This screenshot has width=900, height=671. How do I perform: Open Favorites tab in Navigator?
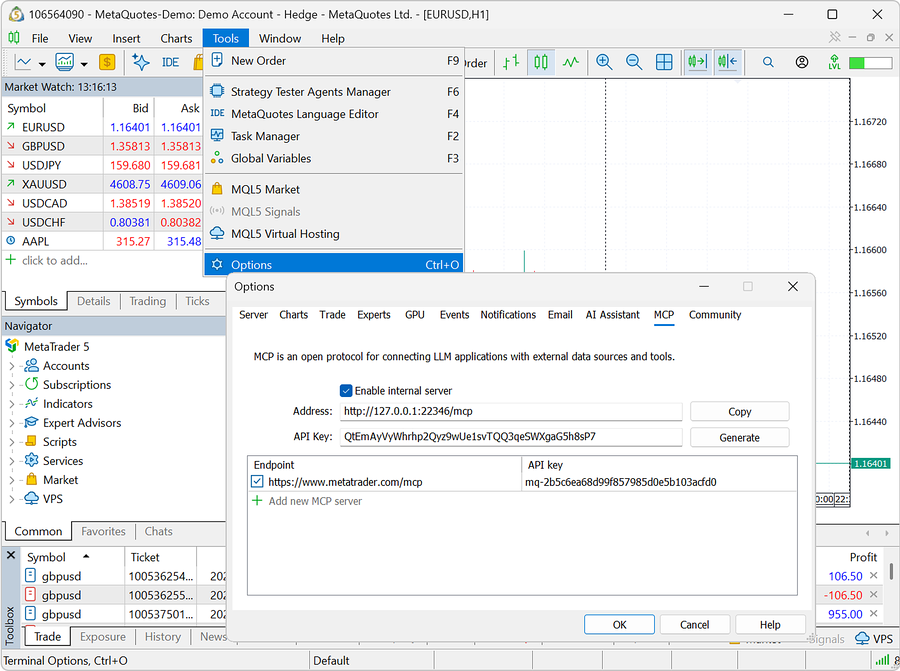coord(103,531)
